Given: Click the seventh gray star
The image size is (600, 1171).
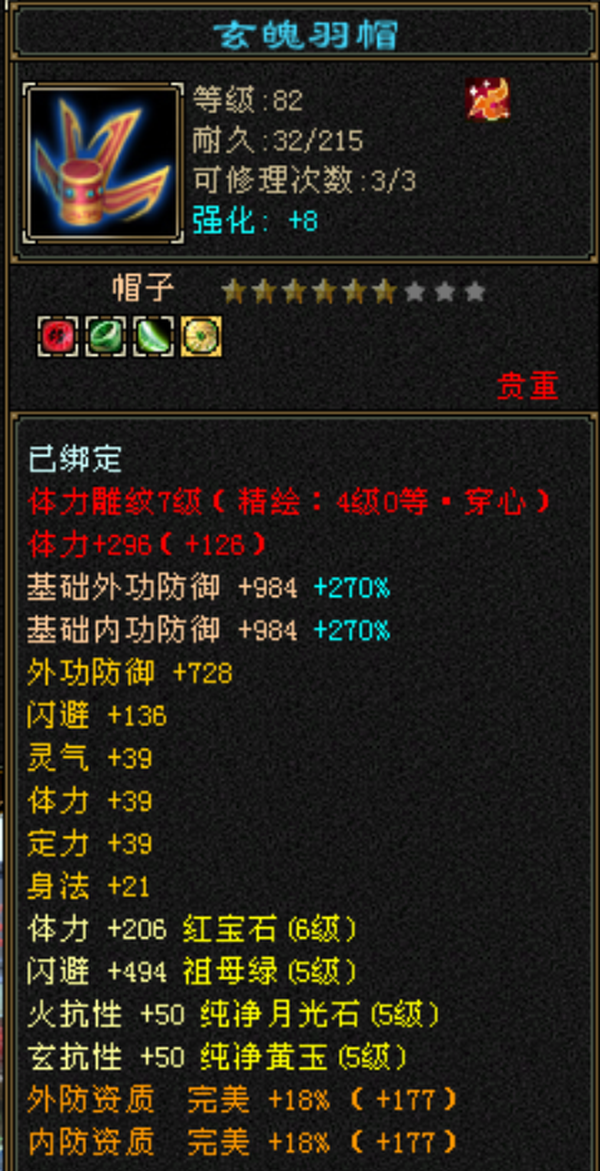Looking at the screenshot, I should click(414, 291).
